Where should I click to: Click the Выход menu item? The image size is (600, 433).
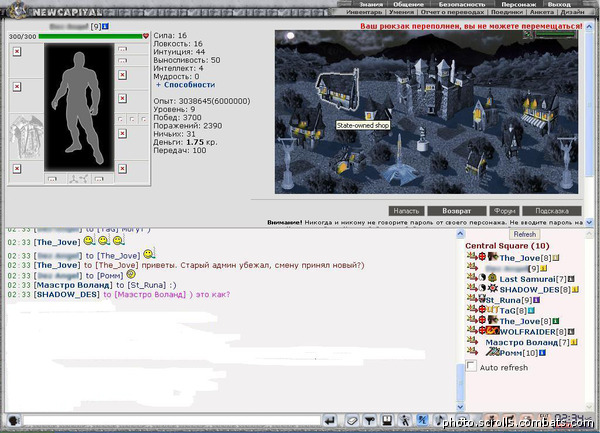coord(559,5)
